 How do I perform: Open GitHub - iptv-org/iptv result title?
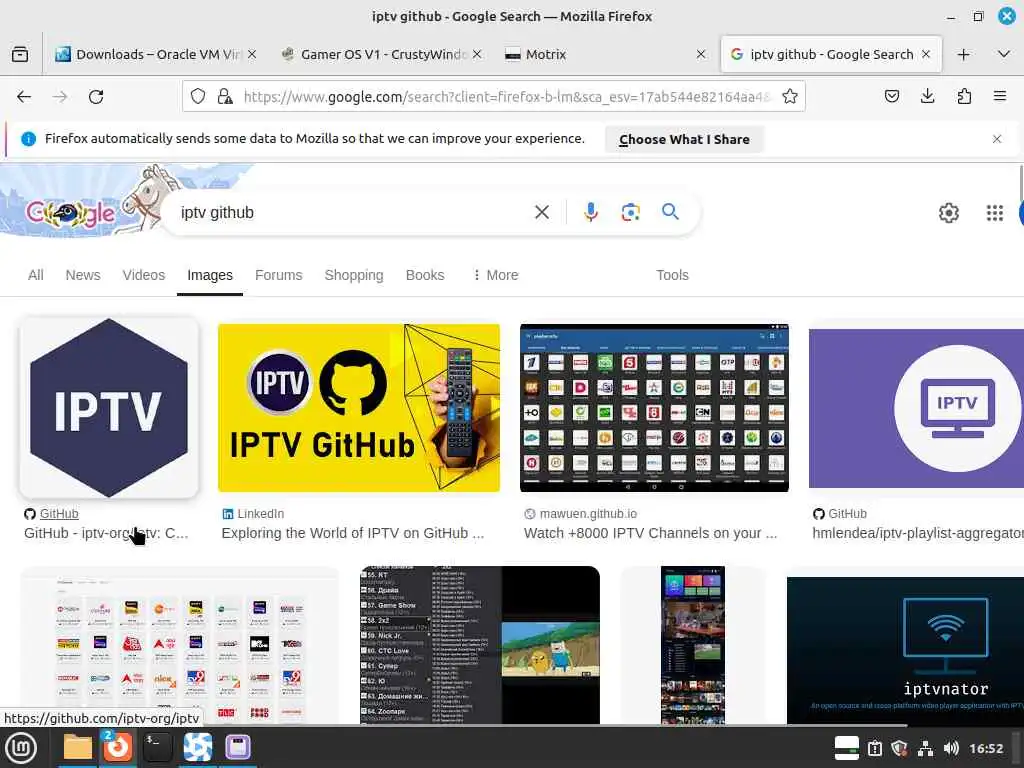[106, 533]
